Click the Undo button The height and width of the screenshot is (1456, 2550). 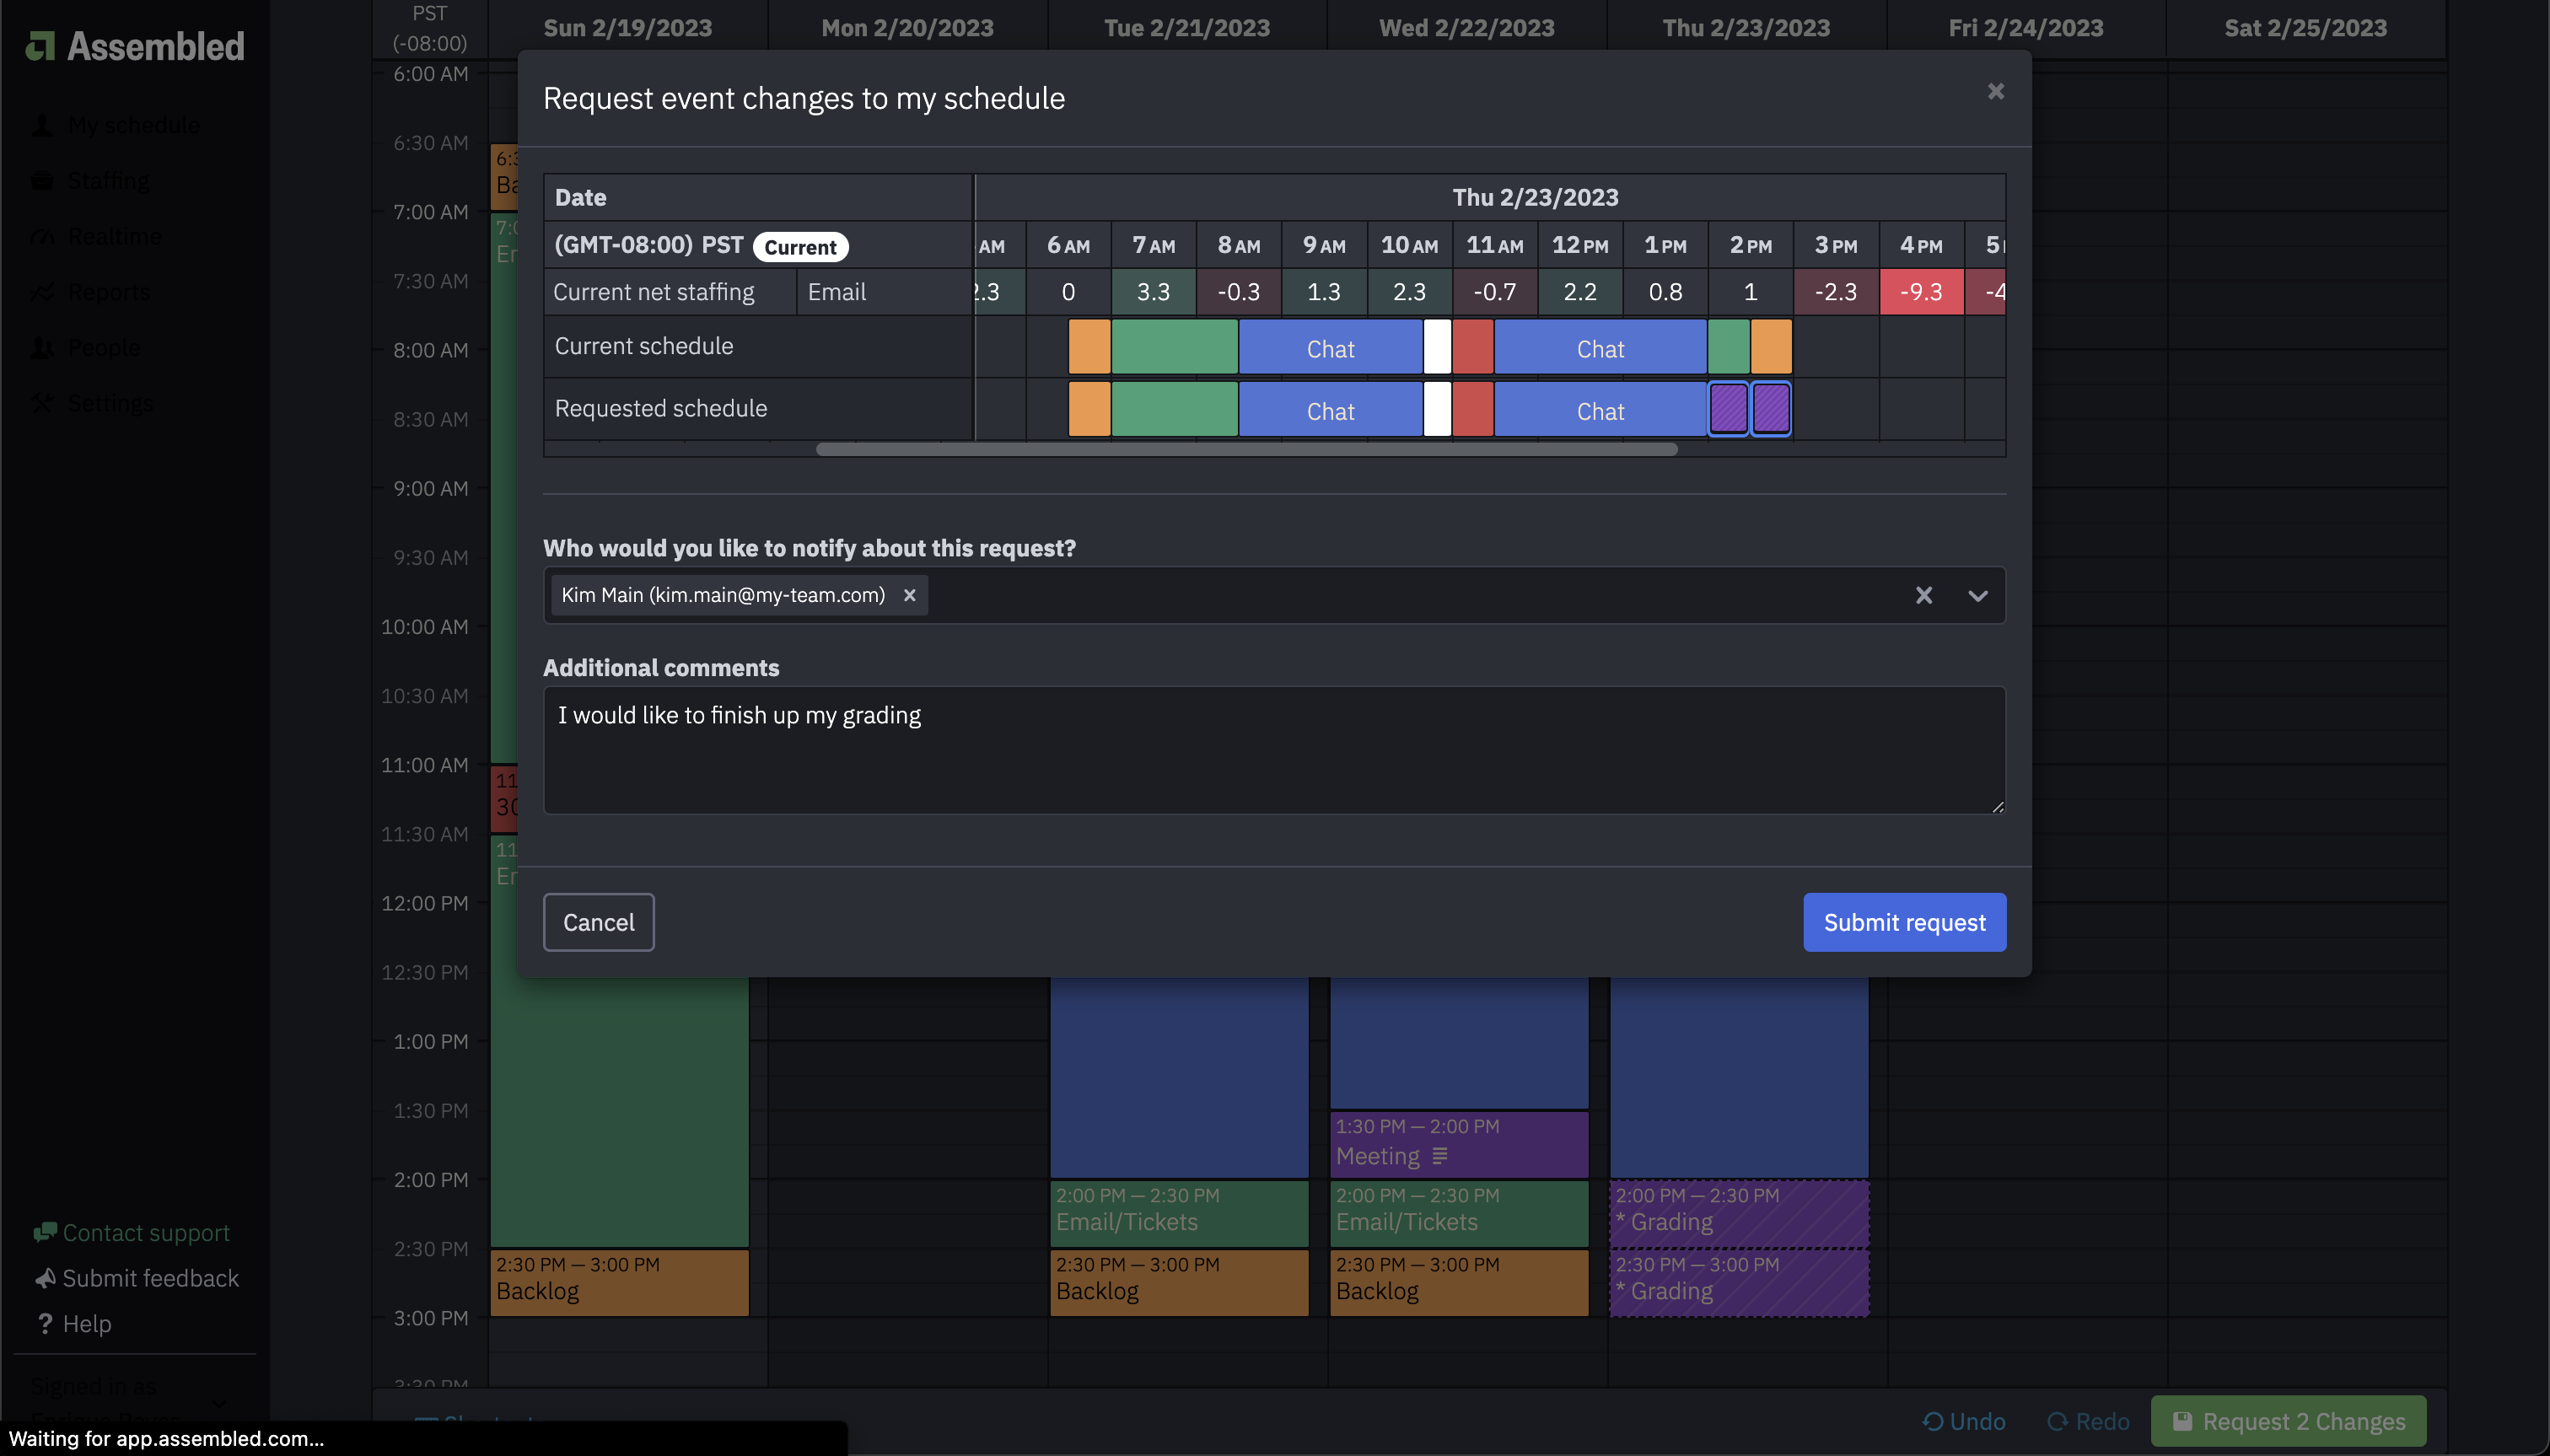[x=1964, y=1421]
